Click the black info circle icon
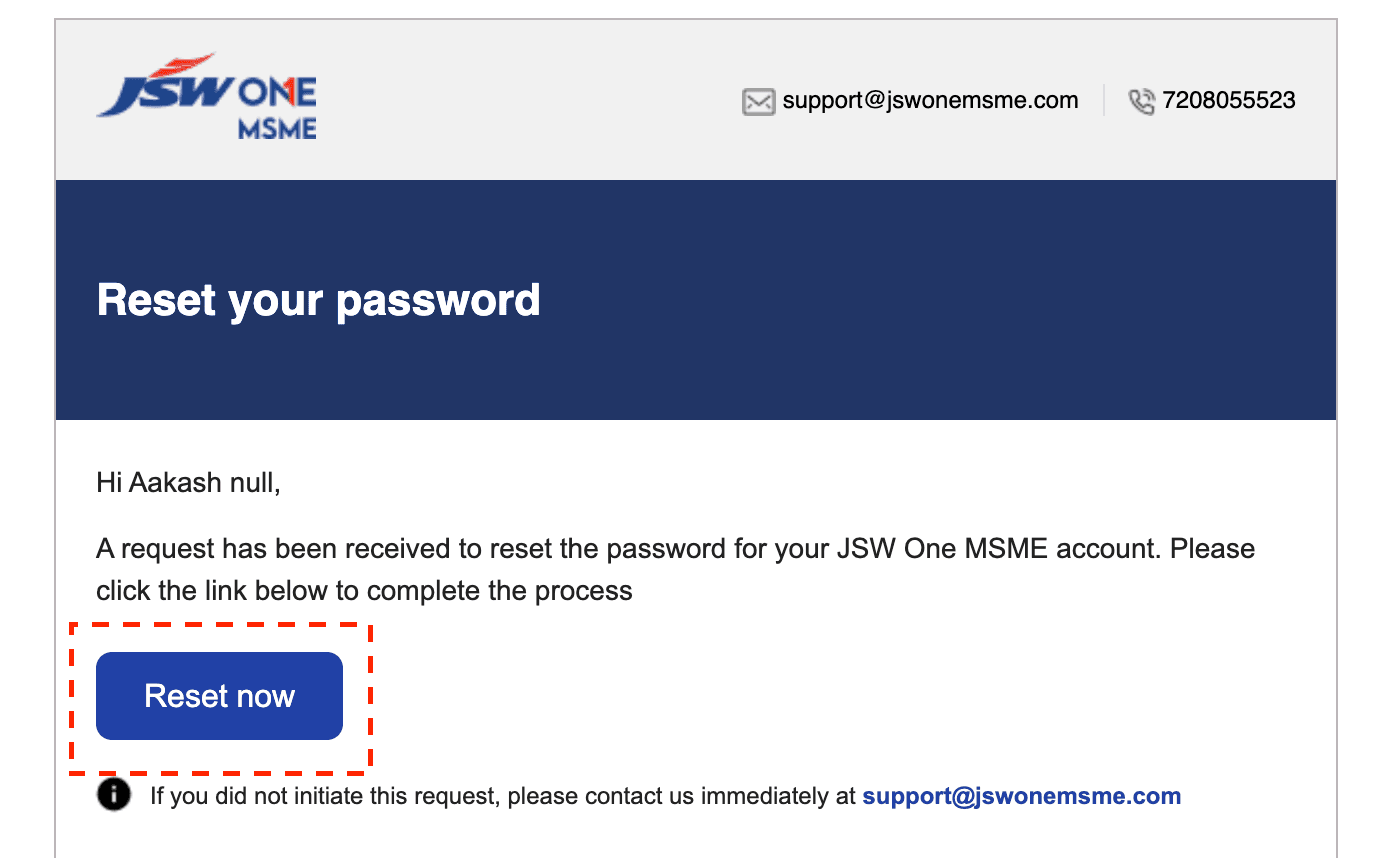The width and height of the screenshot is (1374, 858). (x=114, y=795)
